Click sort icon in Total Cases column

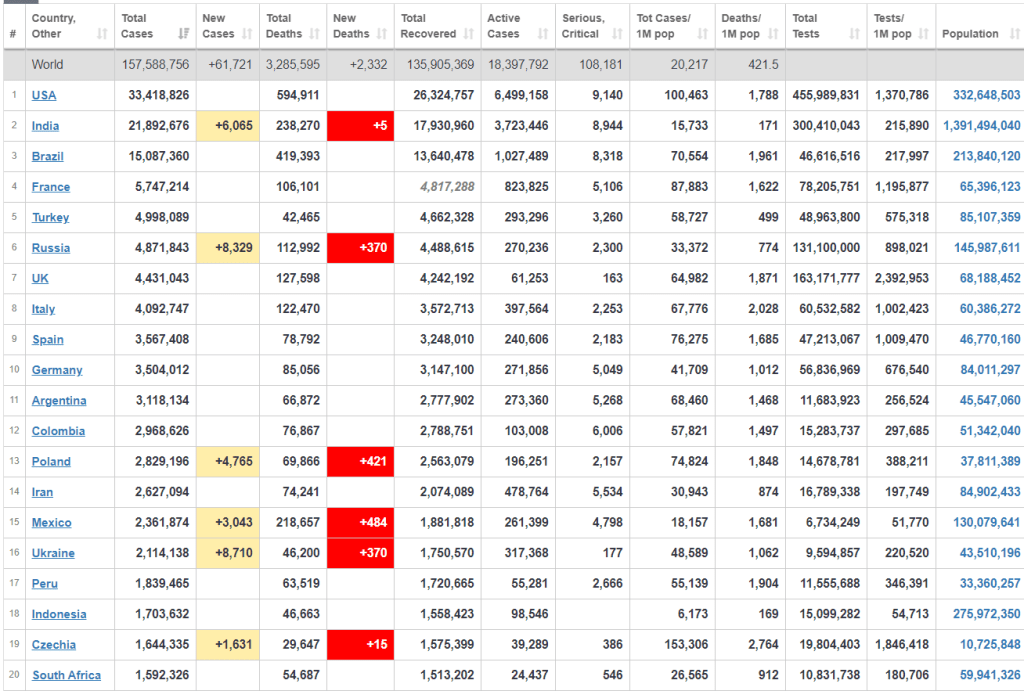pyautogui.click(x=183, y=34)
